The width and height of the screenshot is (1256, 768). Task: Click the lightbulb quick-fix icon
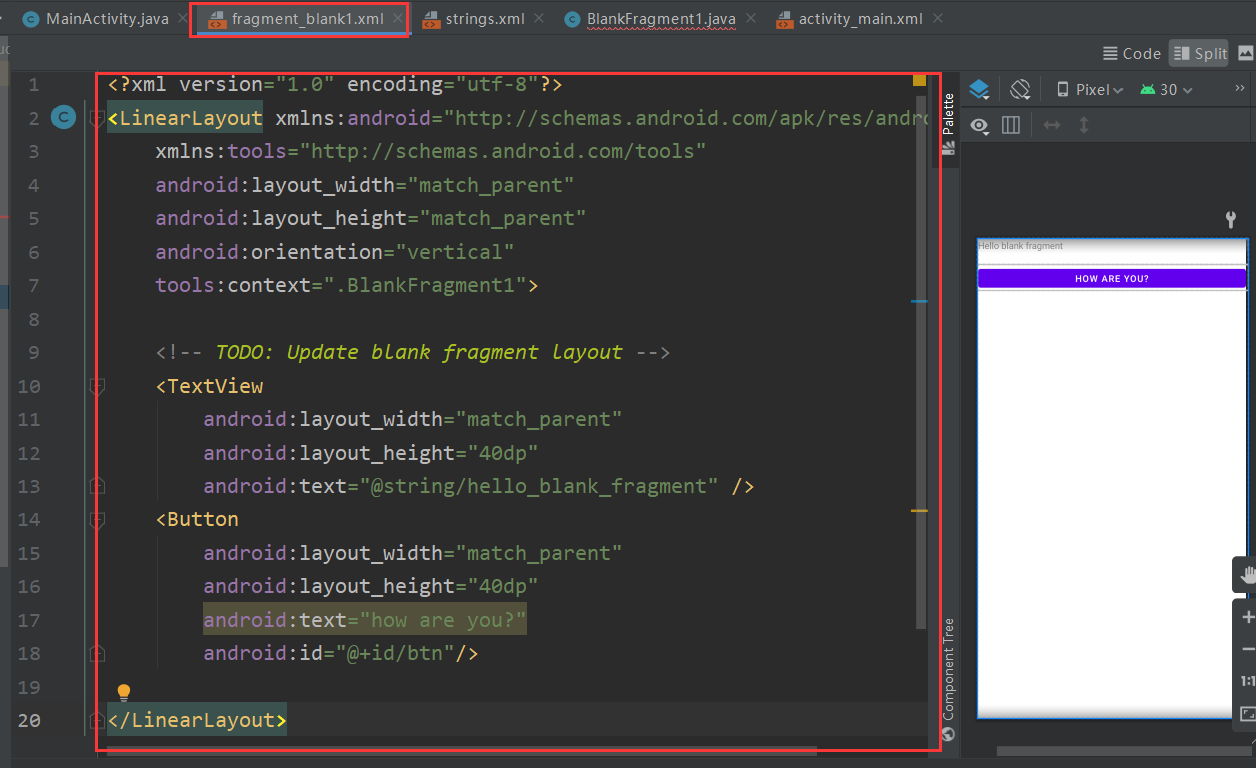(x=124, y=692)
